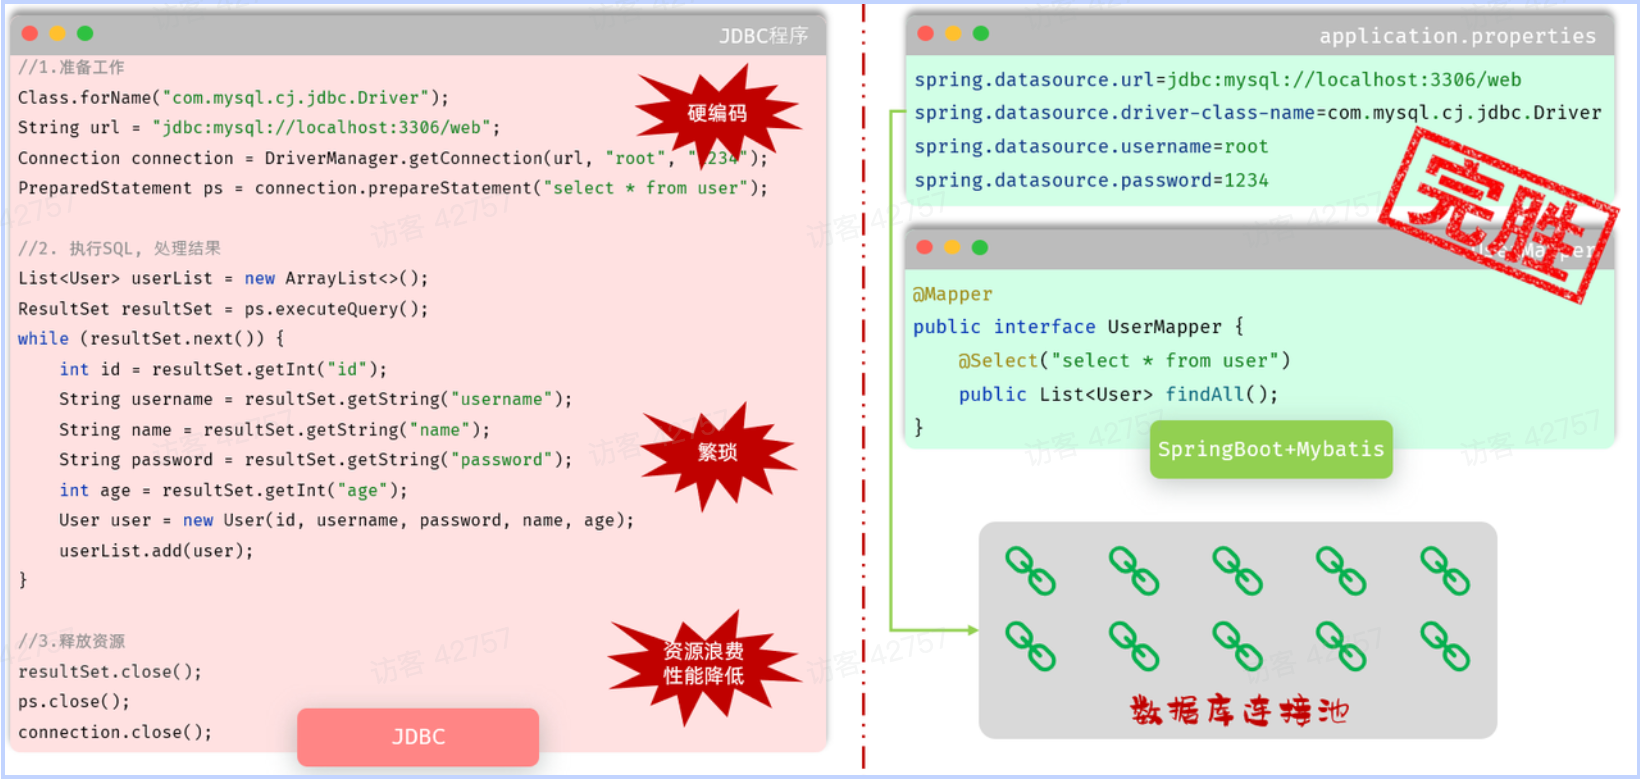Click the application.properties window title

pyautogui.click(x=1457, y=36)
